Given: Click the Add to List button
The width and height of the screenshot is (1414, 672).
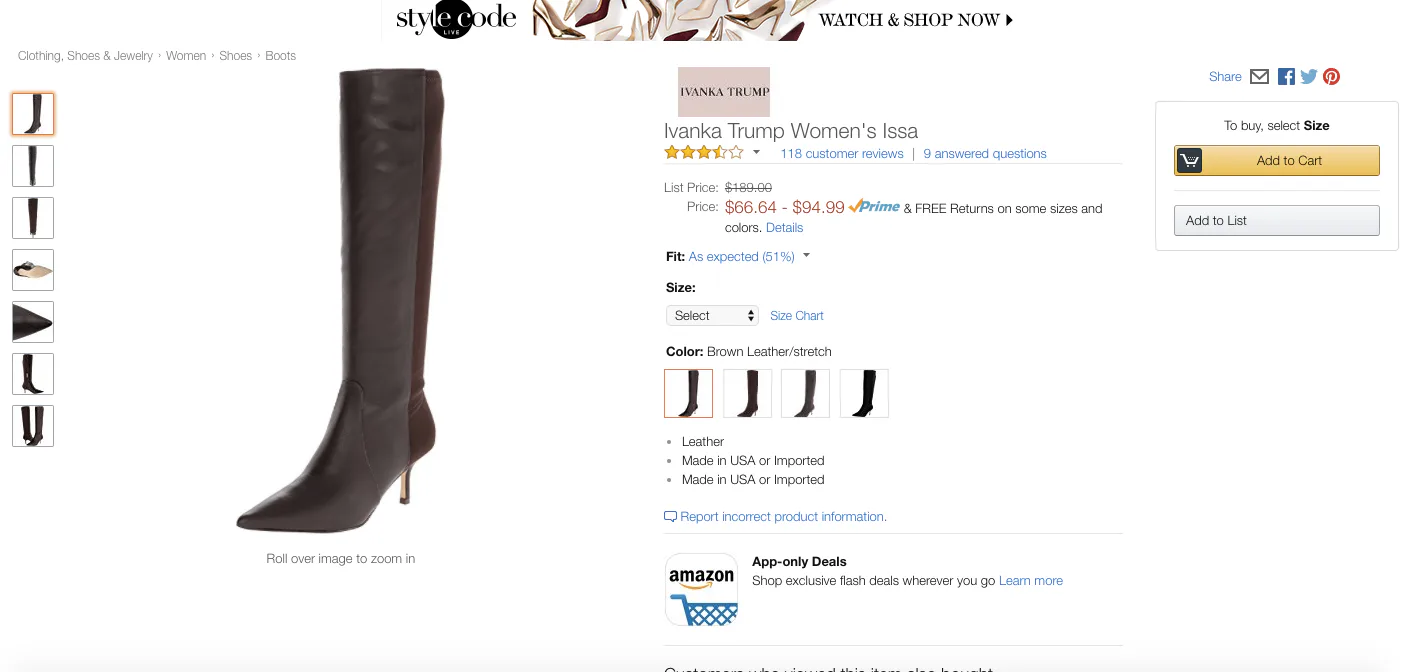Looking at the screenshot, I should tap(1277, 221).
